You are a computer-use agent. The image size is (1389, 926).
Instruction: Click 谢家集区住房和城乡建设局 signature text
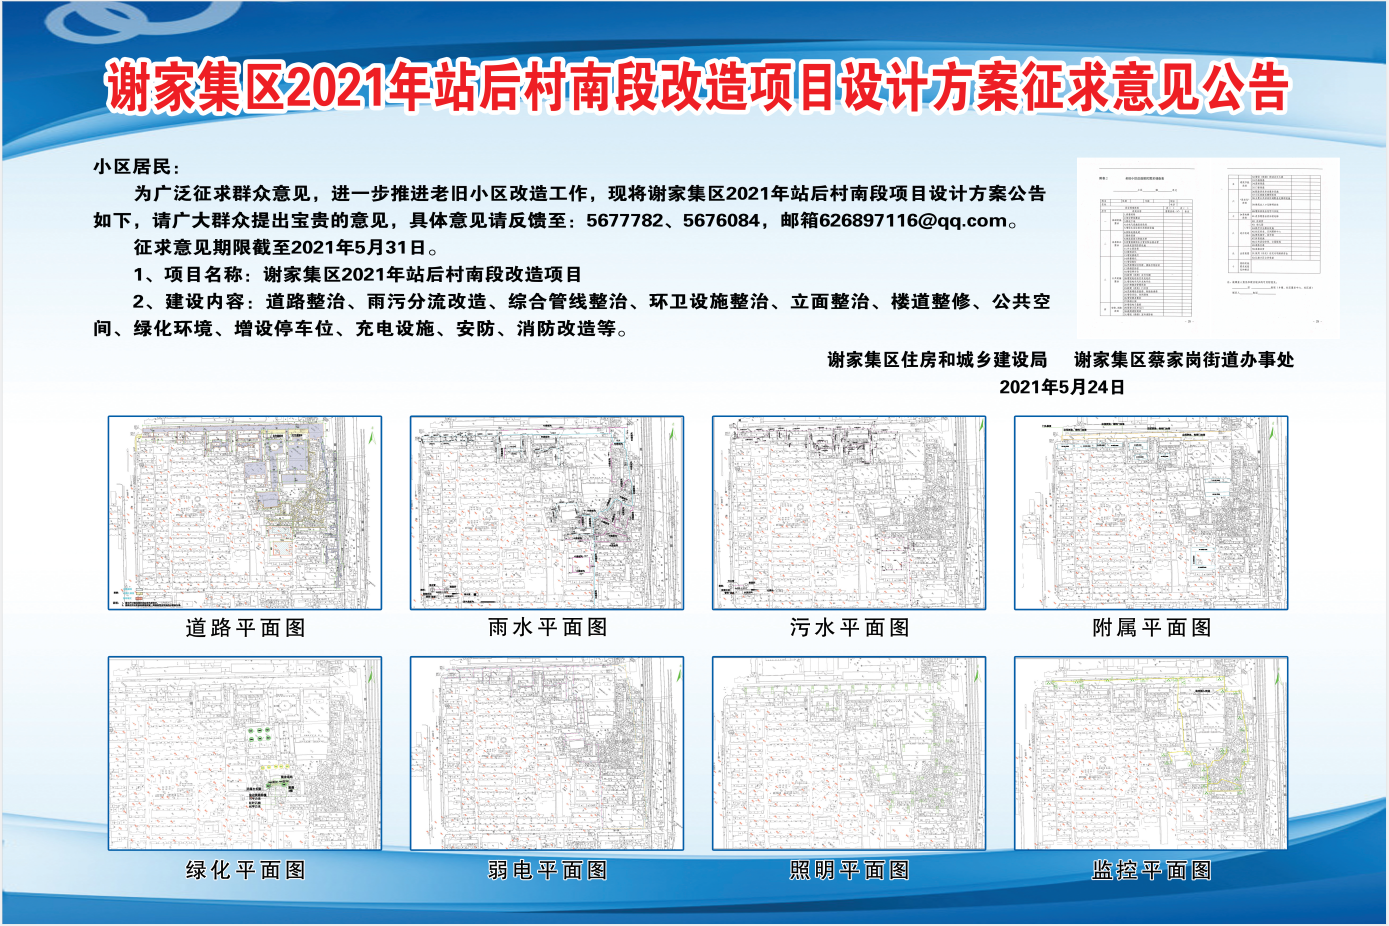point(936,360)
